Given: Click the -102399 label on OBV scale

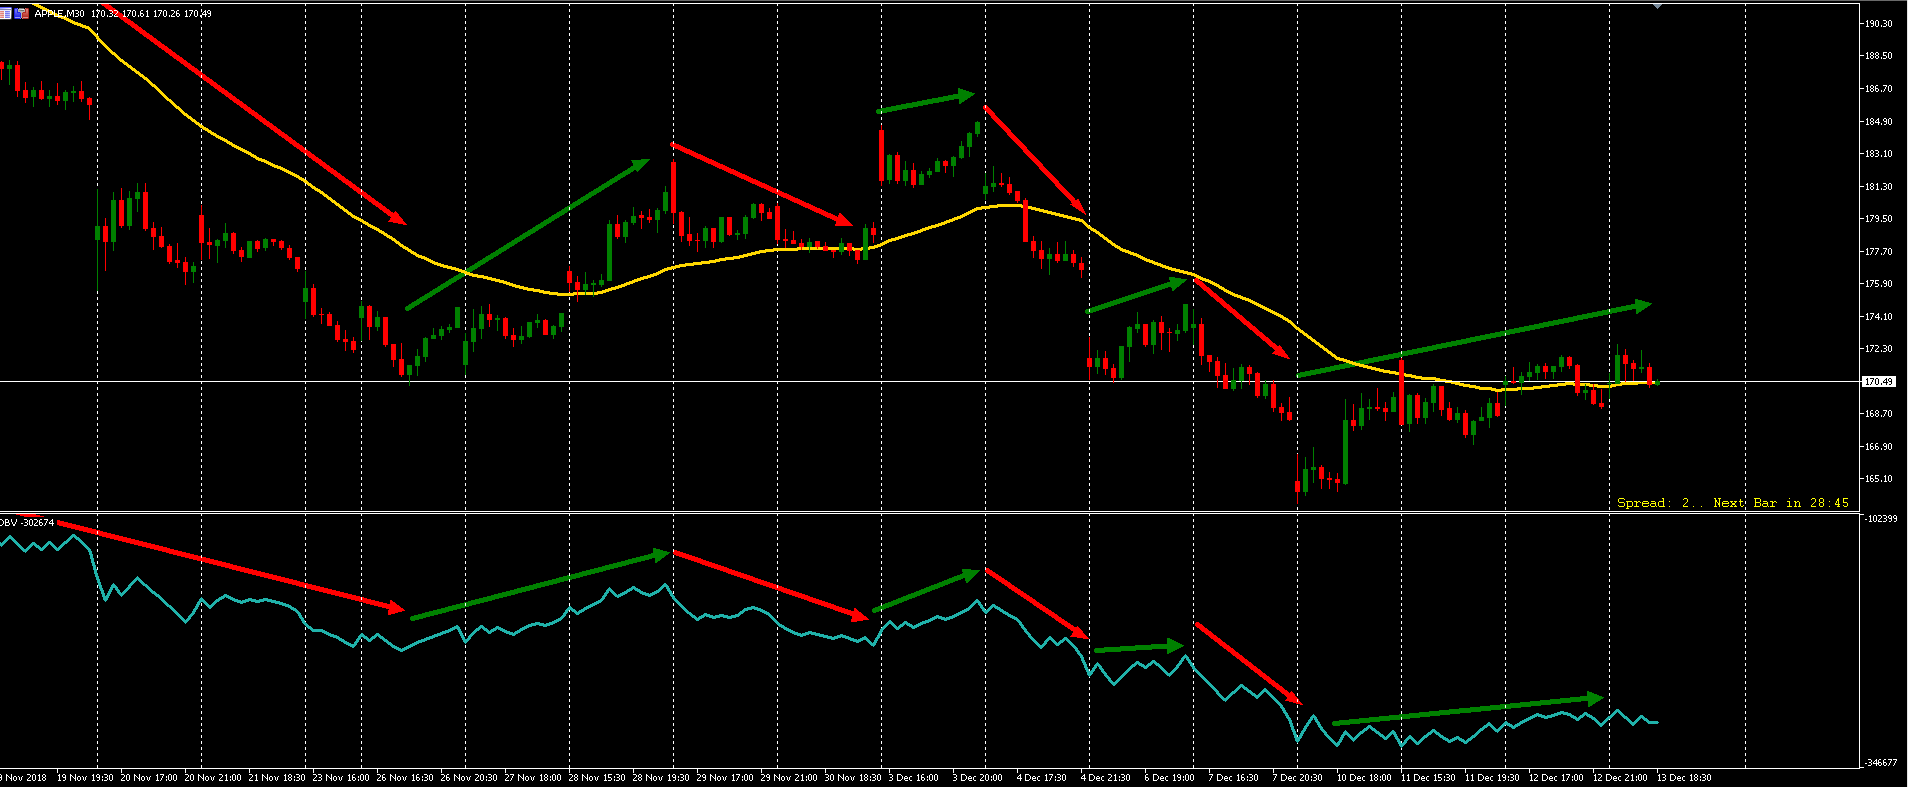Looking at the screenshot, I should point(1881,519).
